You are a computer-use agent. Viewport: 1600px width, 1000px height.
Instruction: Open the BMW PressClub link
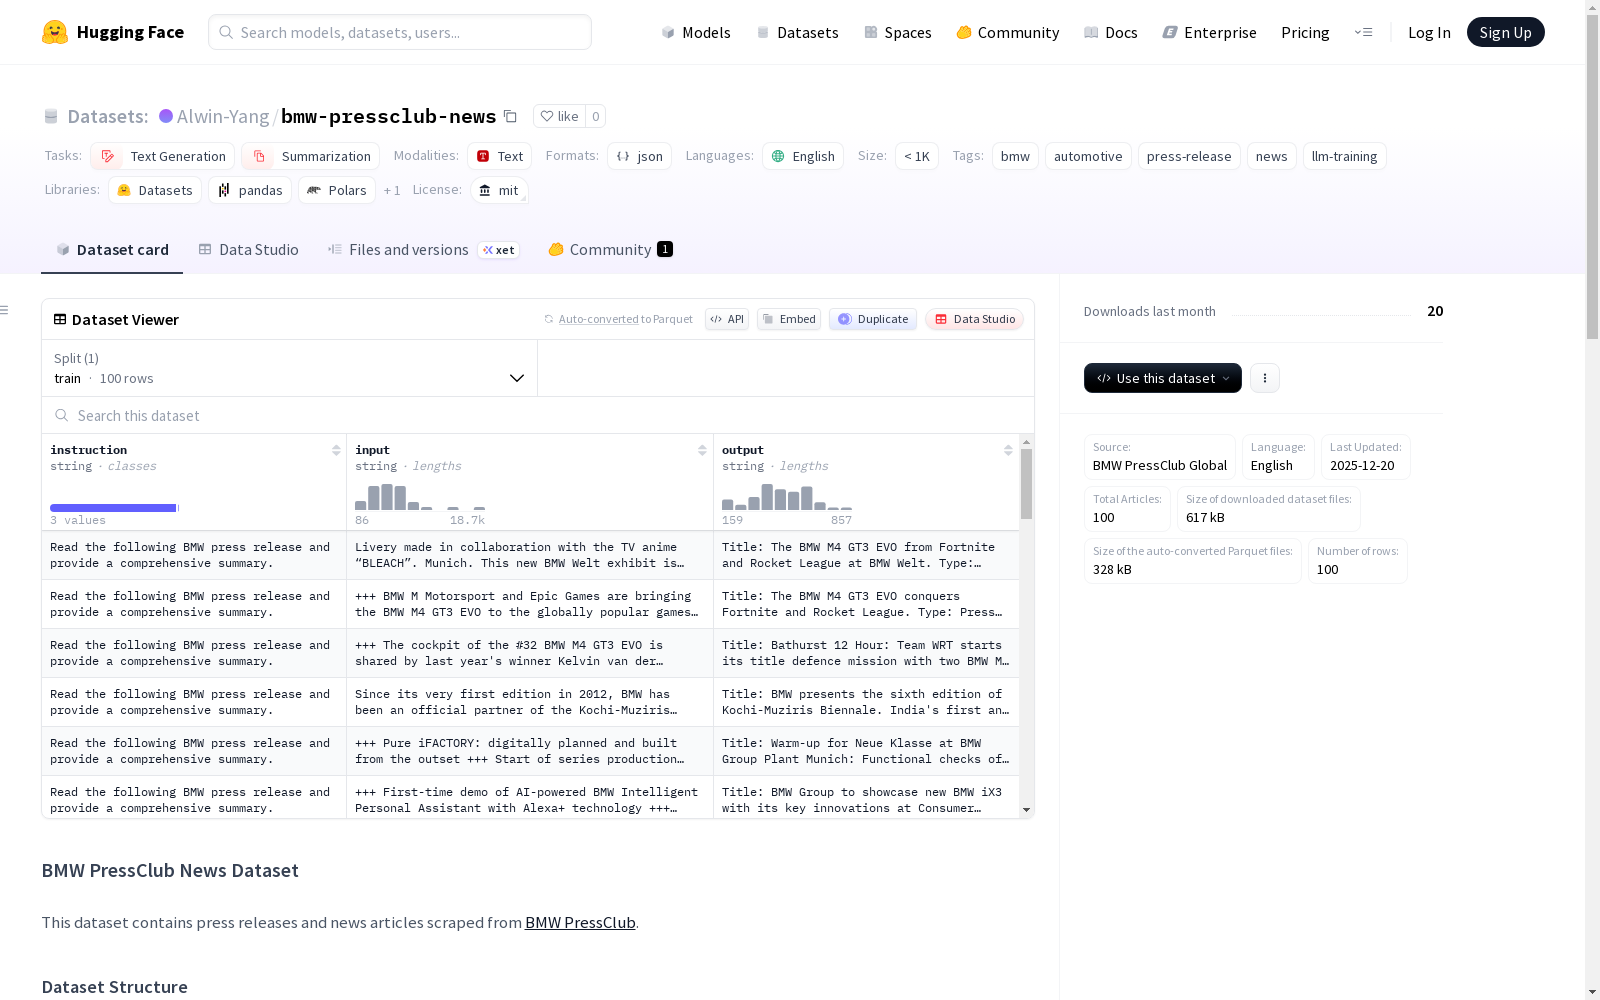click(x=580, y=922)
